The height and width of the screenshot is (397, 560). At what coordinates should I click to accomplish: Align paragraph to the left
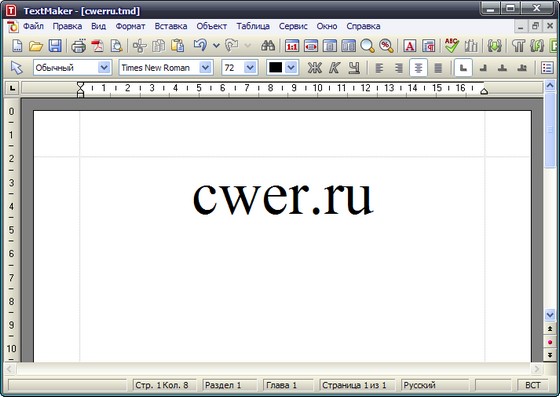click(x=379, y=67)
